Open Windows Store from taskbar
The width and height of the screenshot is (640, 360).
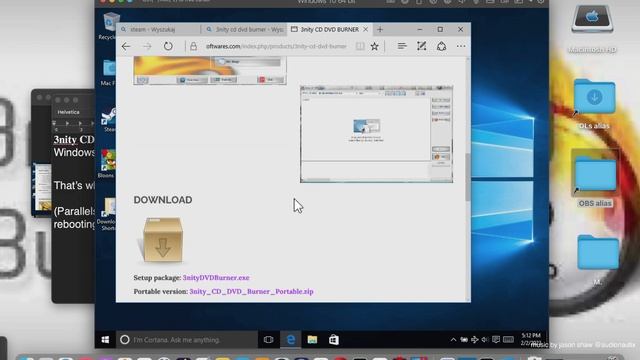click(x=334, y=340)
